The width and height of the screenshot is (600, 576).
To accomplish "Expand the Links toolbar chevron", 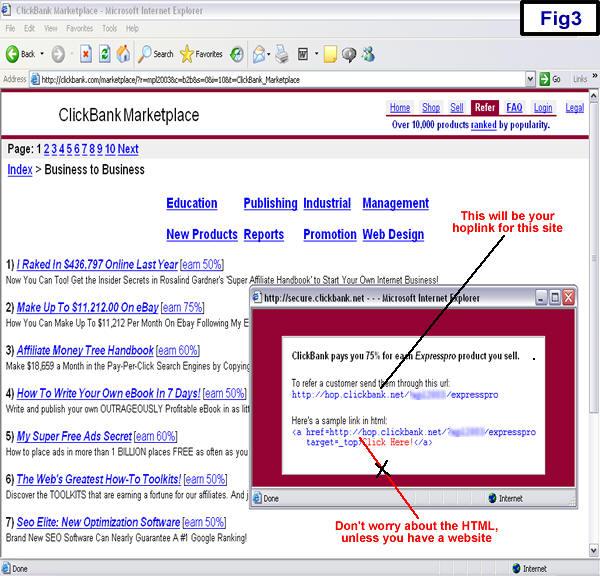I will [x=595, y=76].
